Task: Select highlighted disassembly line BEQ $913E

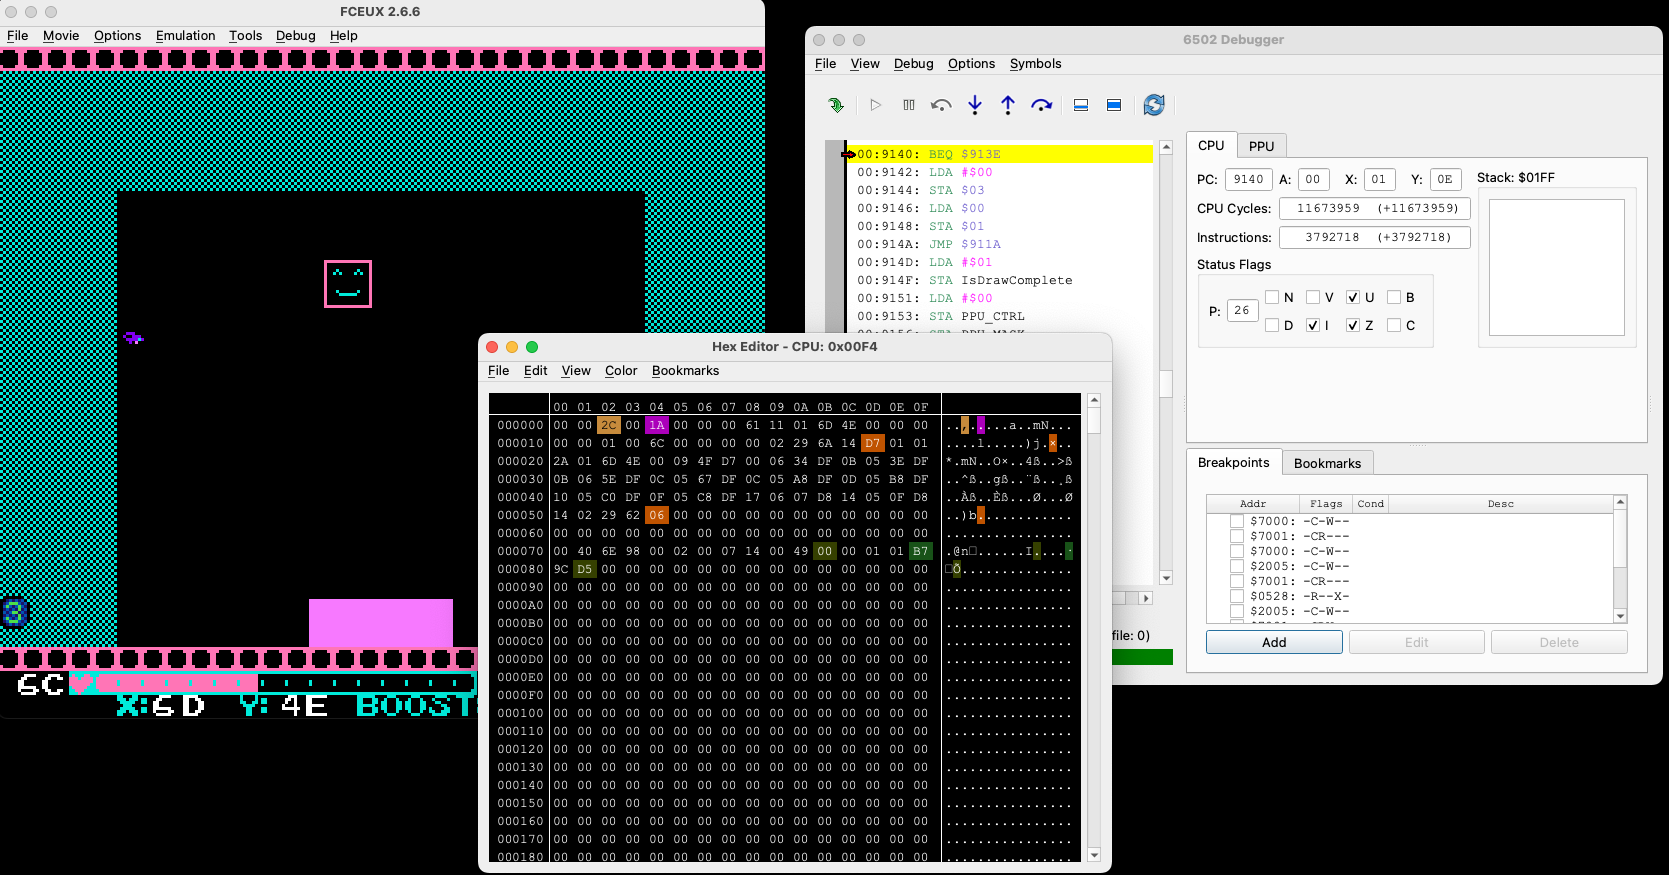Action: (x=1000, y=154)
